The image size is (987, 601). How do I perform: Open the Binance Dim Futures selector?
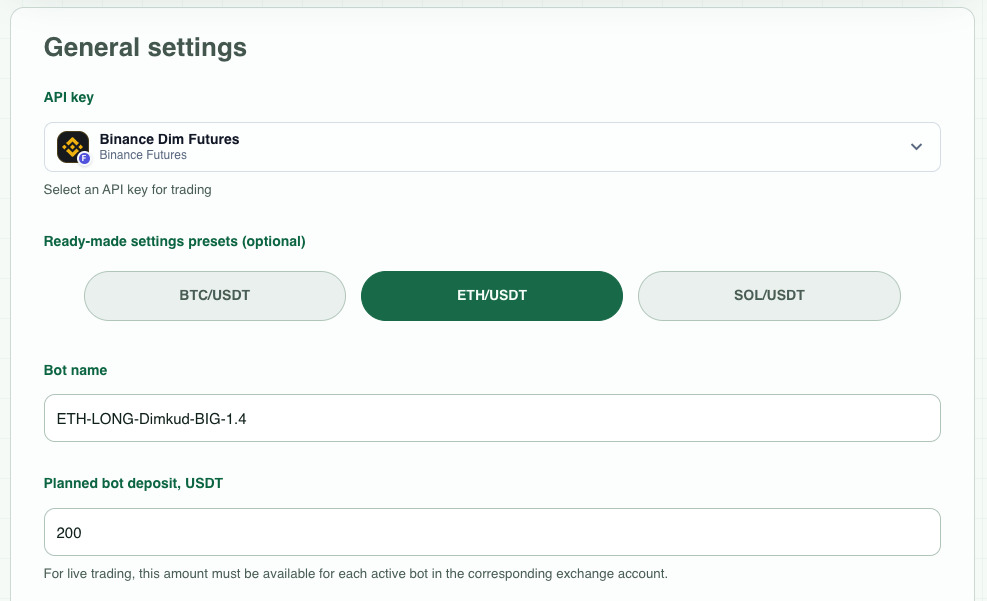coord(492,147)
